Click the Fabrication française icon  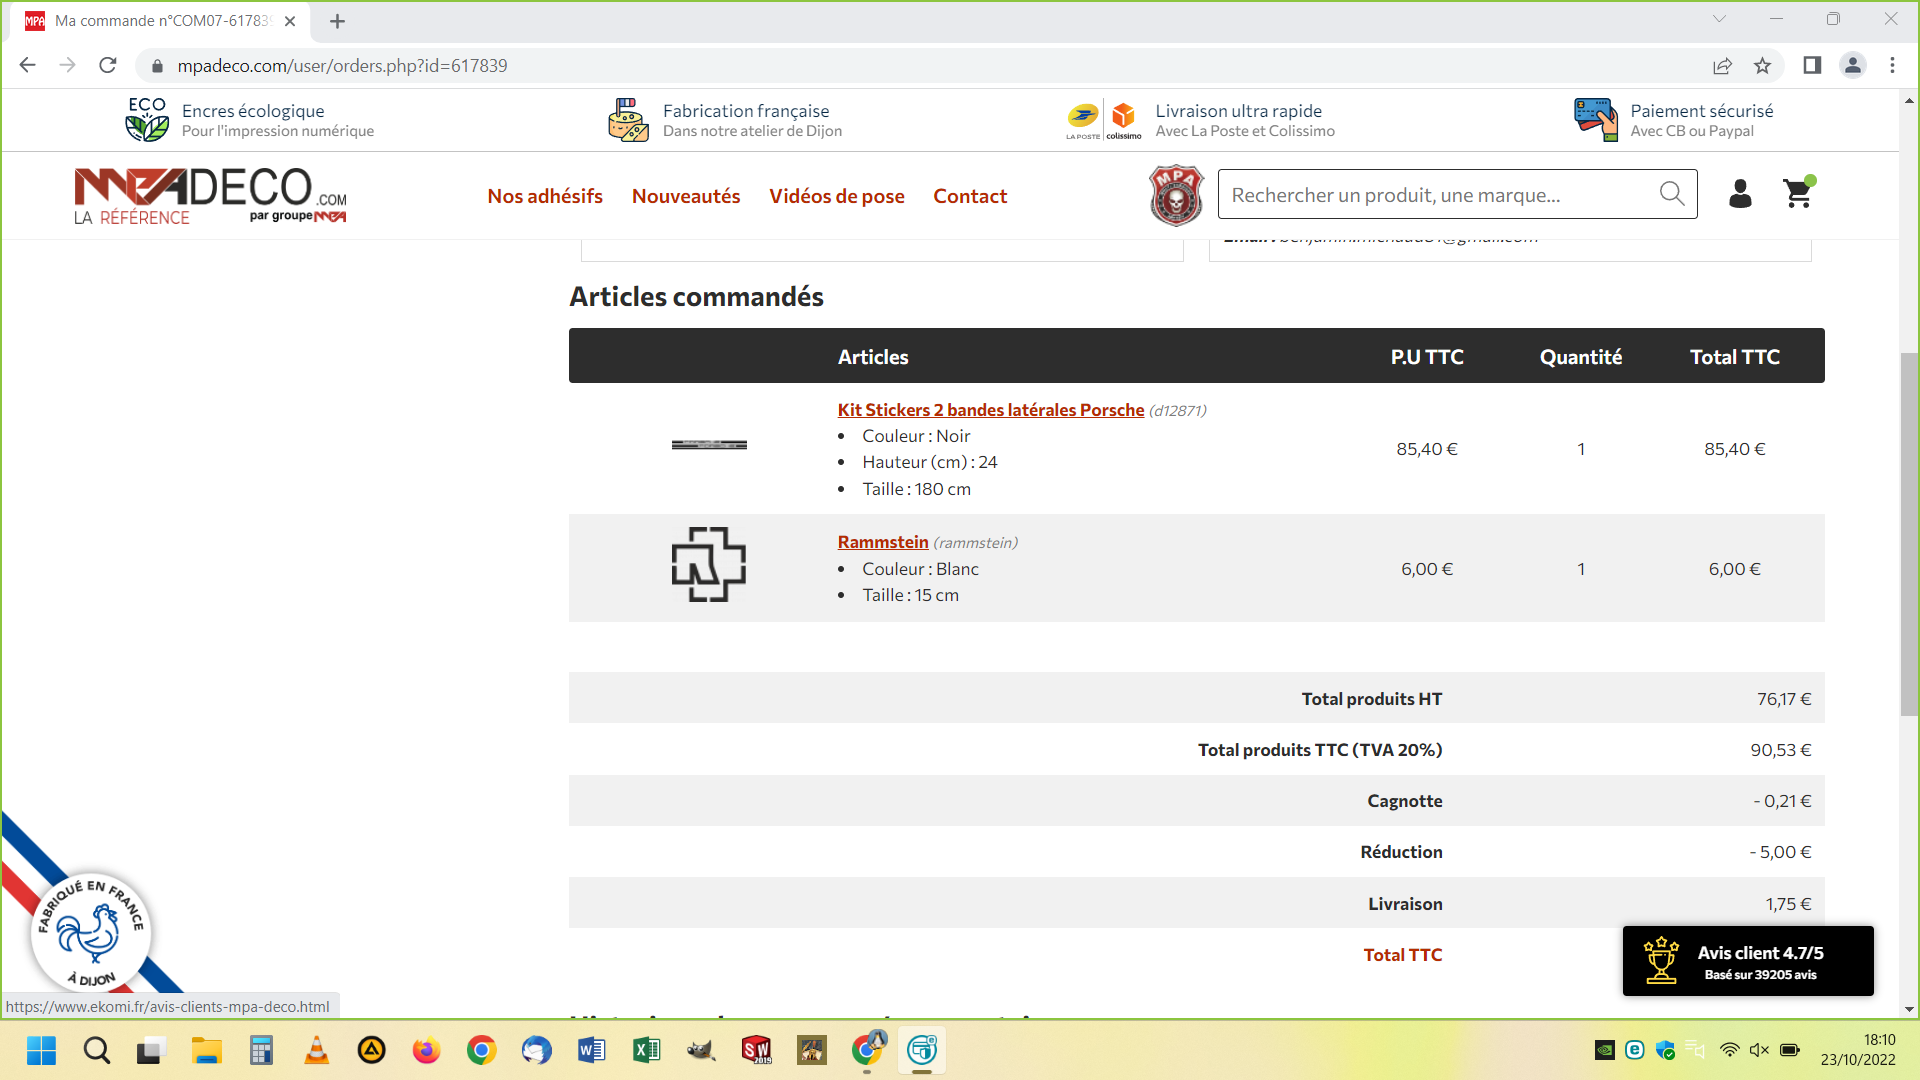click(628, 120)
